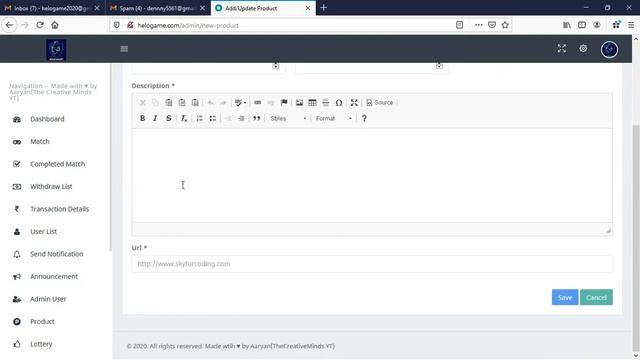Insert a numbered list
The image size is (640, 360).
[199, 118]
